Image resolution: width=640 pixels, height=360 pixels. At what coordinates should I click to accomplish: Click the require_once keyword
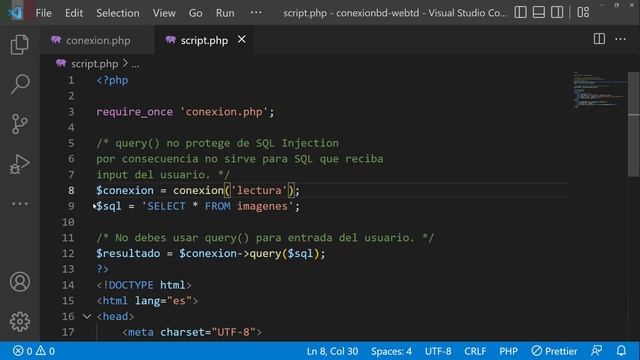click(134, 111)
